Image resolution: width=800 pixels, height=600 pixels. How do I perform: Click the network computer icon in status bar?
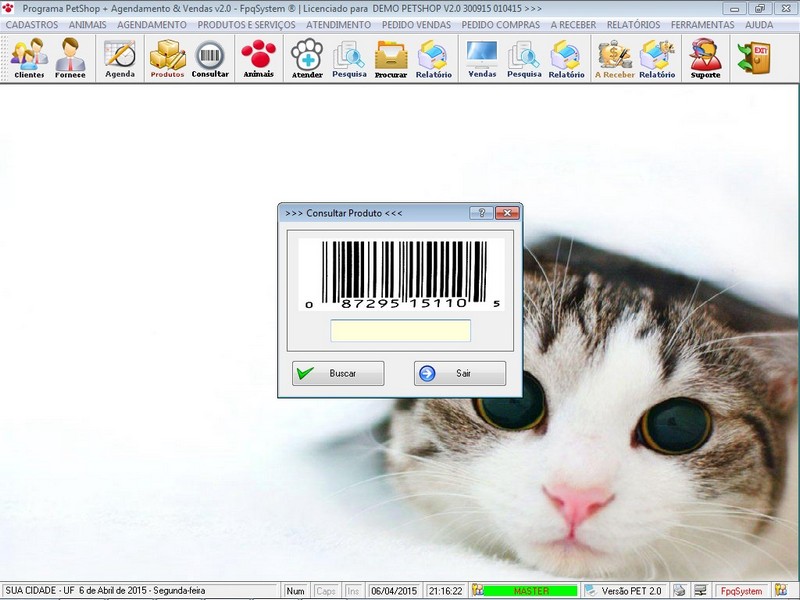pyautogui.click(x=701, y=590)
